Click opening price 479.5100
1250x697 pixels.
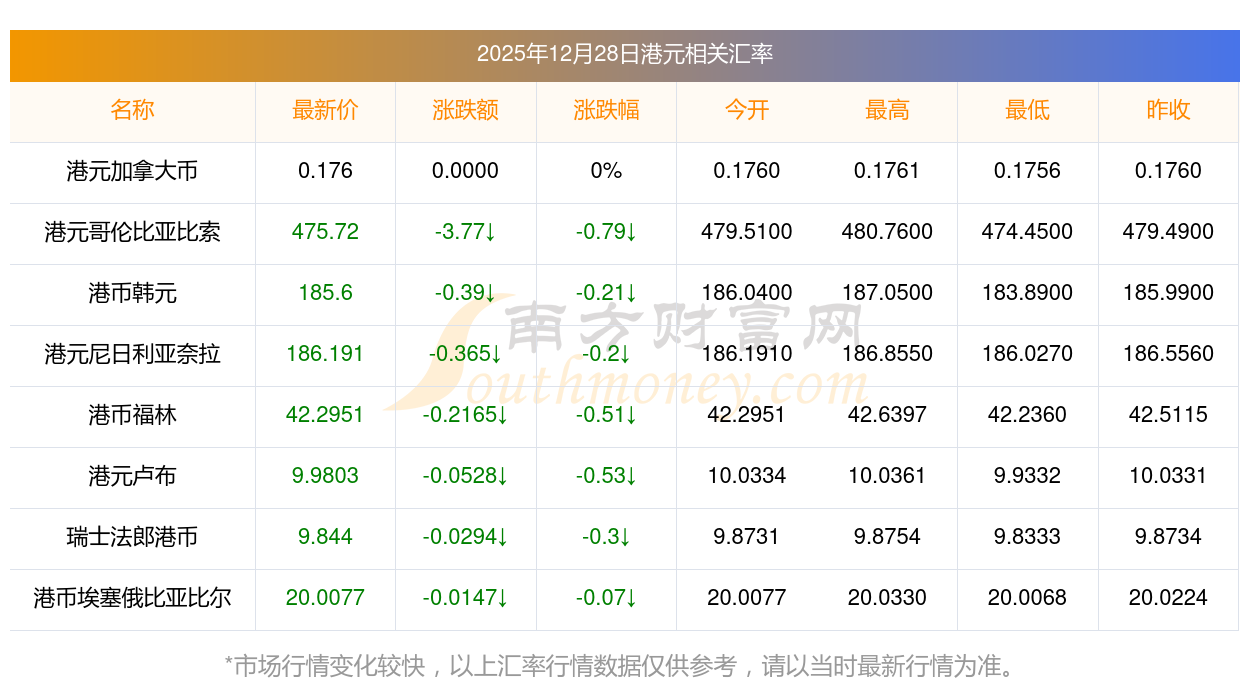(747, 232)
